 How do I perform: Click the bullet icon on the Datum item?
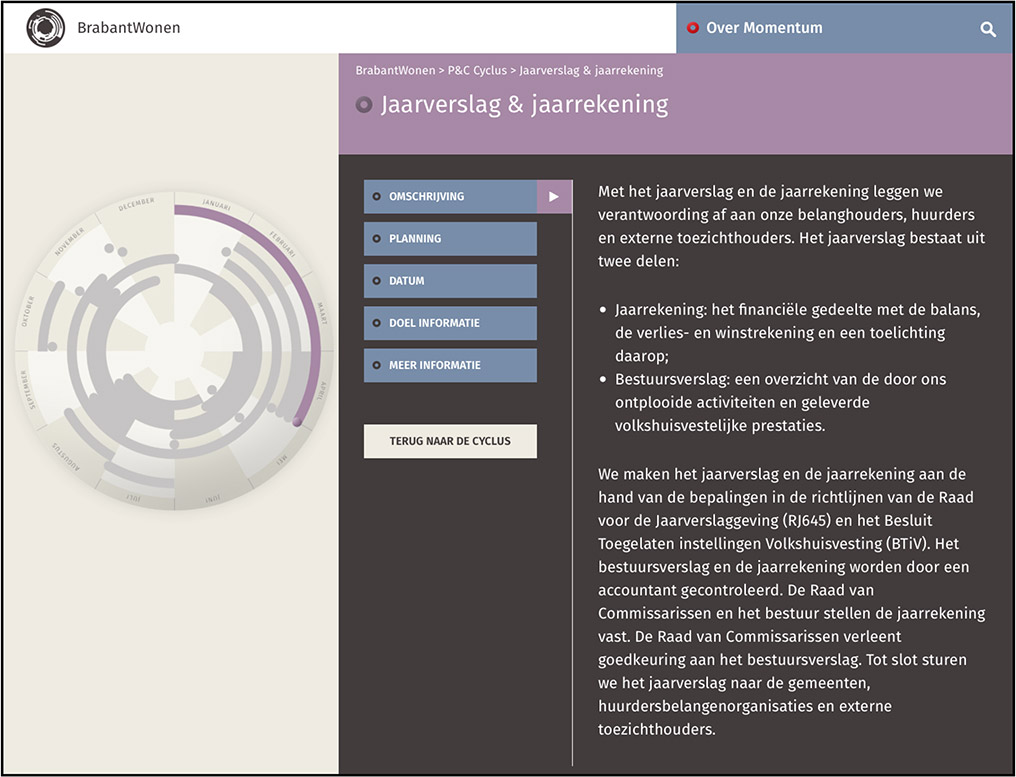pos(376,281)
